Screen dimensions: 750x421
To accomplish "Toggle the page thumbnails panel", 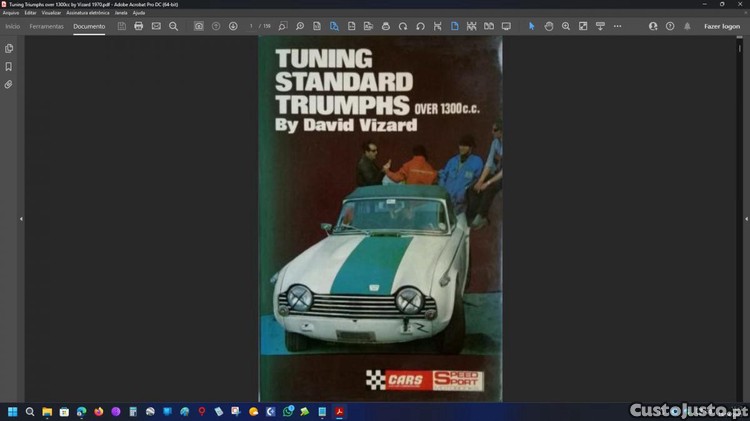I will 9,48.
